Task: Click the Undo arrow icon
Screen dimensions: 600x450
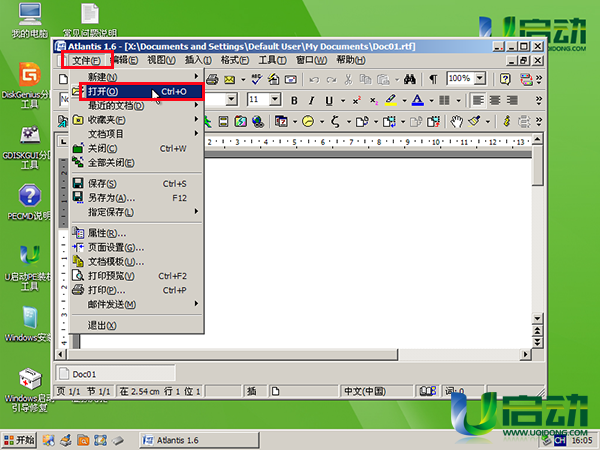Action: point(314,80)
